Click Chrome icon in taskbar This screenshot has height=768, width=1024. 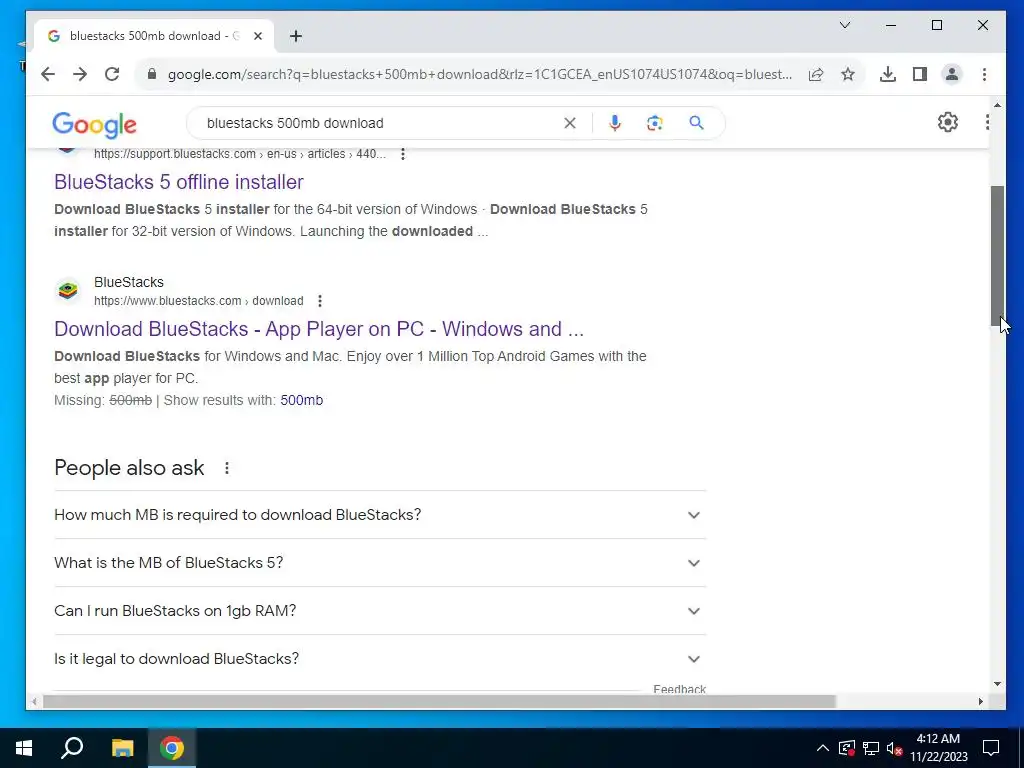coord(172,748)
